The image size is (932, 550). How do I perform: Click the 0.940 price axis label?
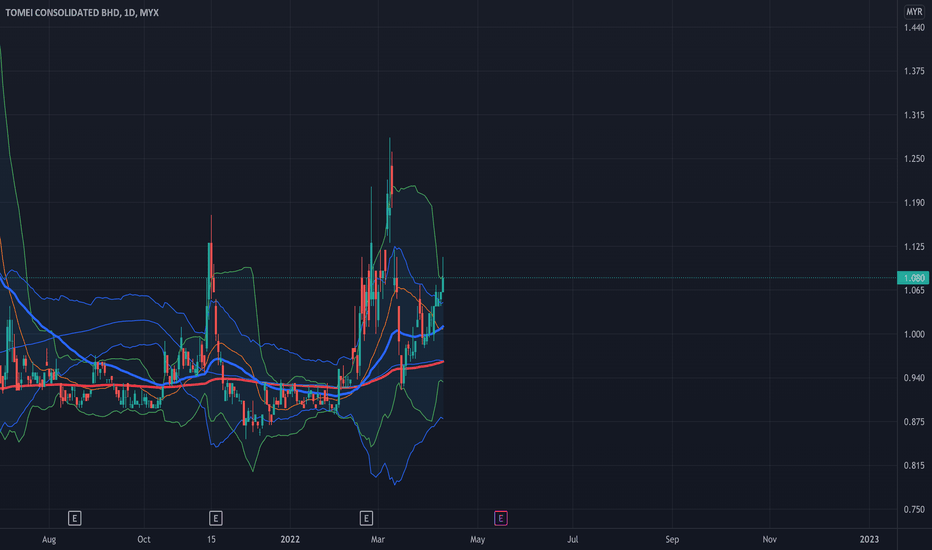914,378
